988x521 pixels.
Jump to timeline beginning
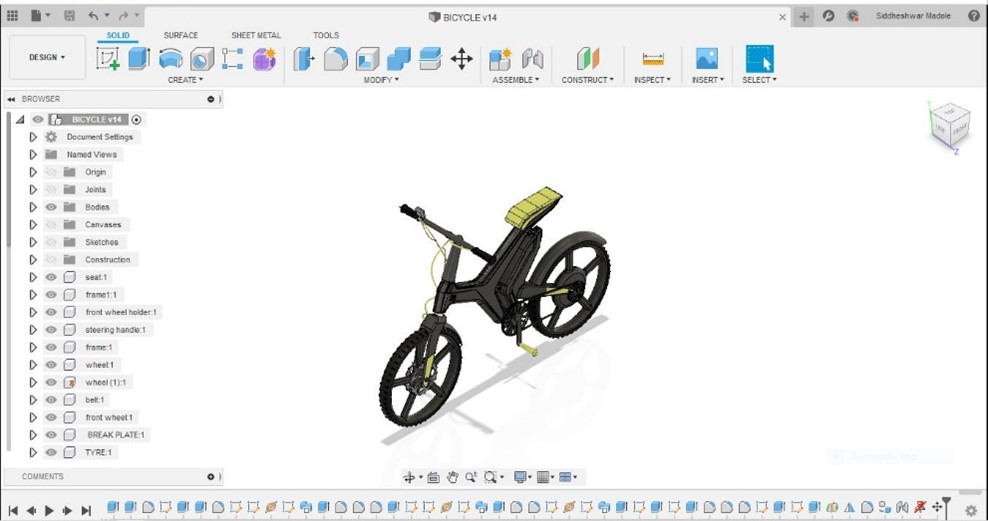[x=13, y=510]
